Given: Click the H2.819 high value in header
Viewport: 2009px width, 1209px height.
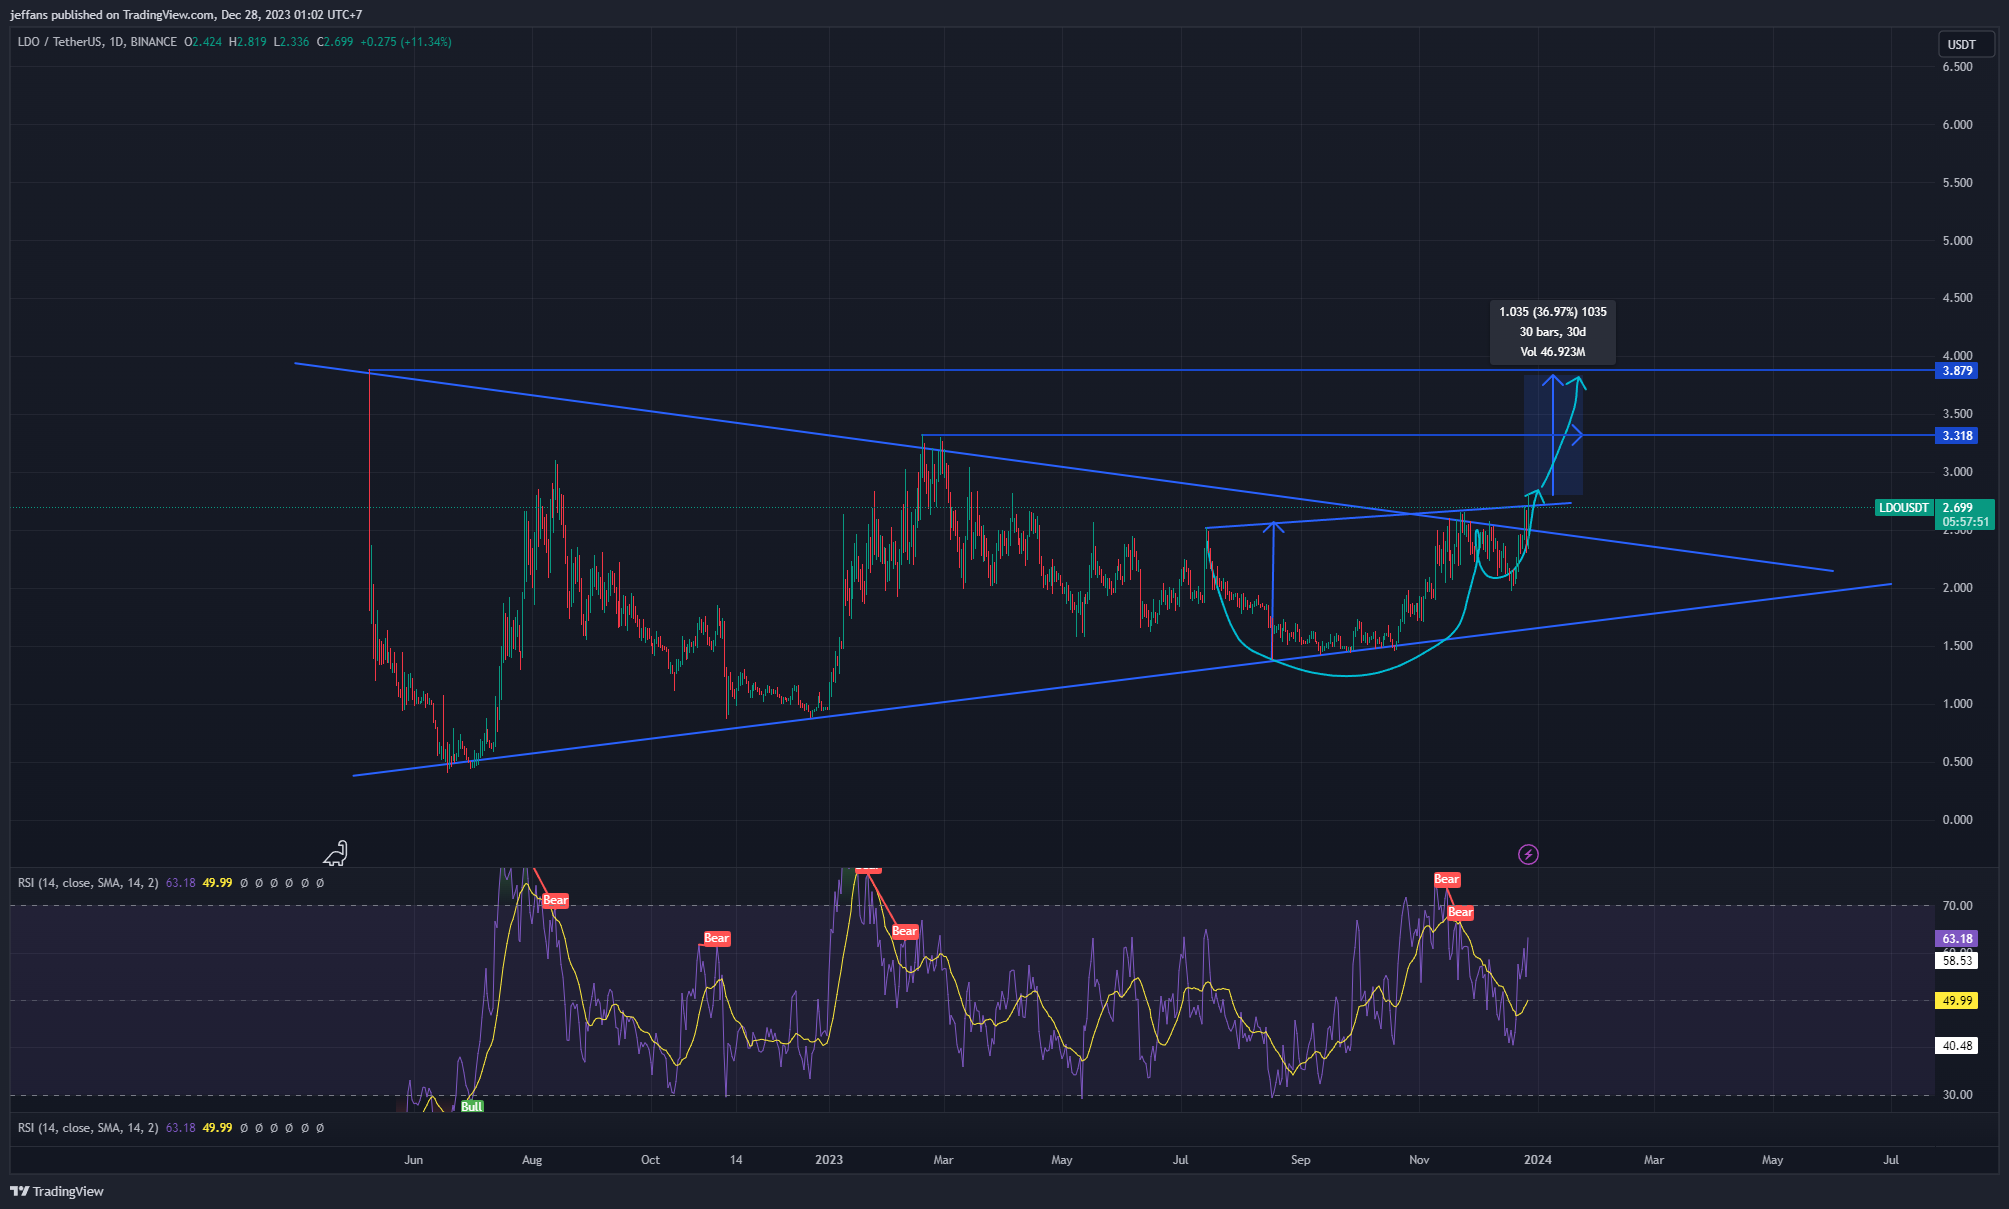Looking at the screenshot, I should pyautogui.click(x=248, y=42).
